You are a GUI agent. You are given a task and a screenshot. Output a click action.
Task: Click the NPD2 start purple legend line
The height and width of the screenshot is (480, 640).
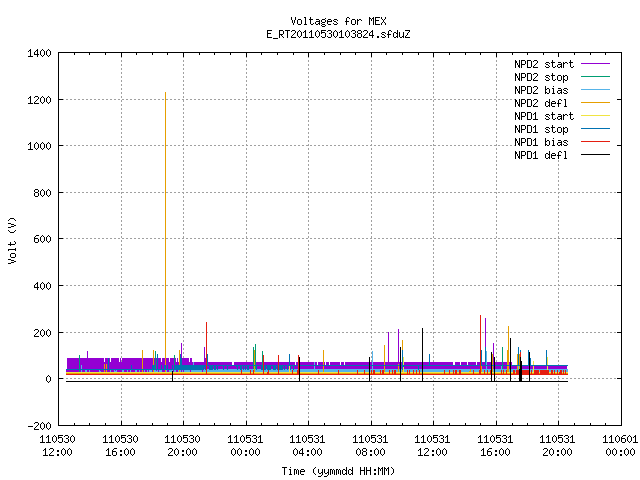click(596, 64)
